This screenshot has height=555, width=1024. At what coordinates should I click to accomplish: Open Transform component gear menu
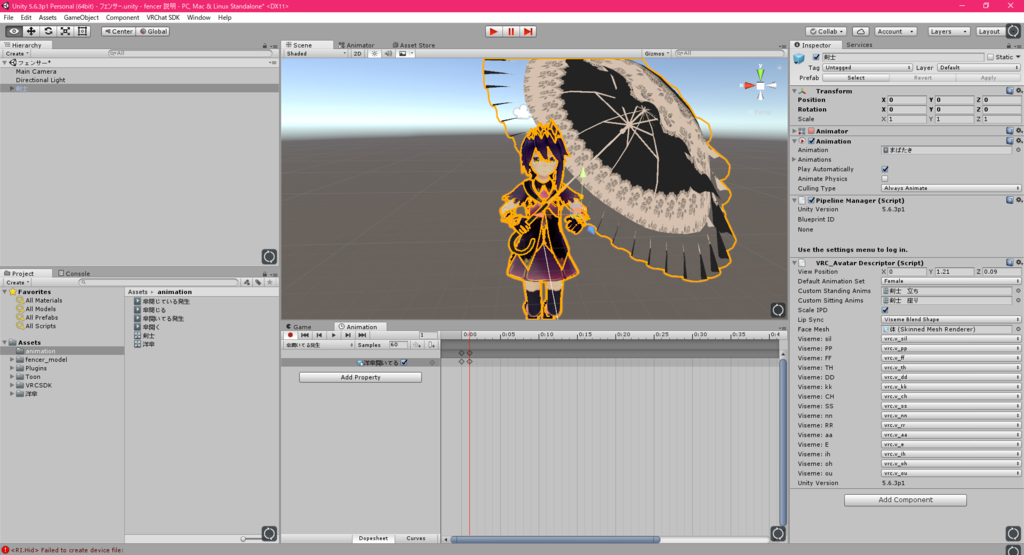point(1019,91)
